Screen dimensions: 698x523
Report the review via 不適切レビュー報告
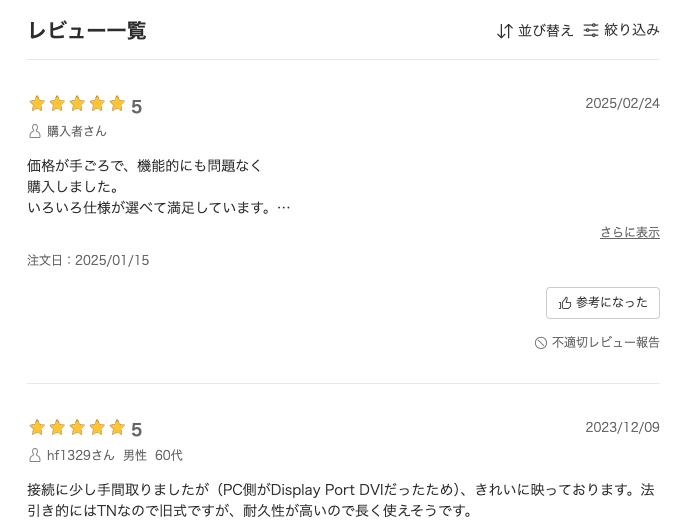[605, 342]
